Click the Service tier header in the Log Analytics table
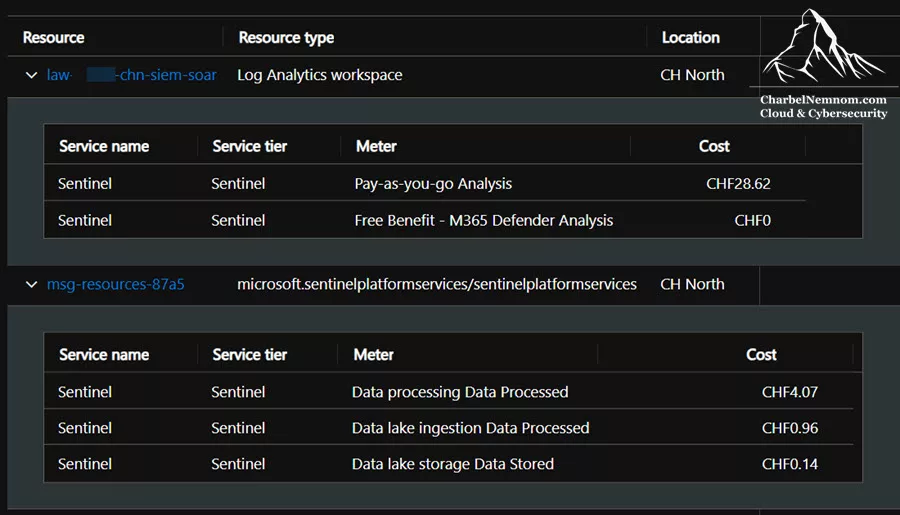The height and width of the screenshot is (515, 900). tap(250, 146)
